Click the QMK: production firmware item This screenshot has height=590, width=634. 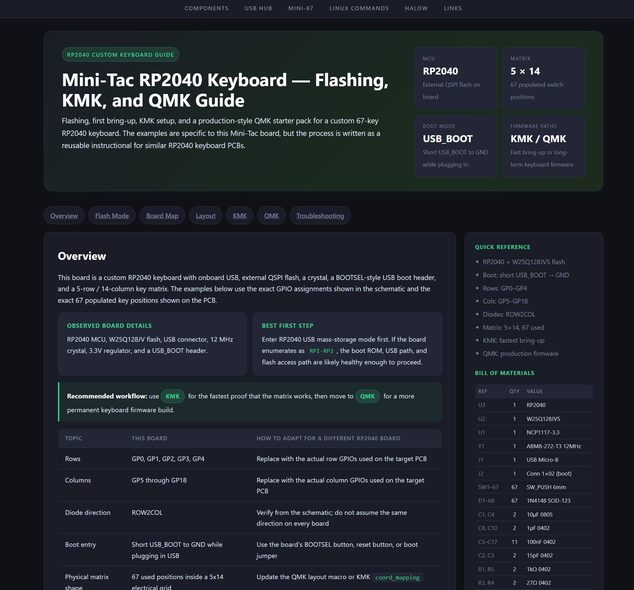[x=520, y=353]
